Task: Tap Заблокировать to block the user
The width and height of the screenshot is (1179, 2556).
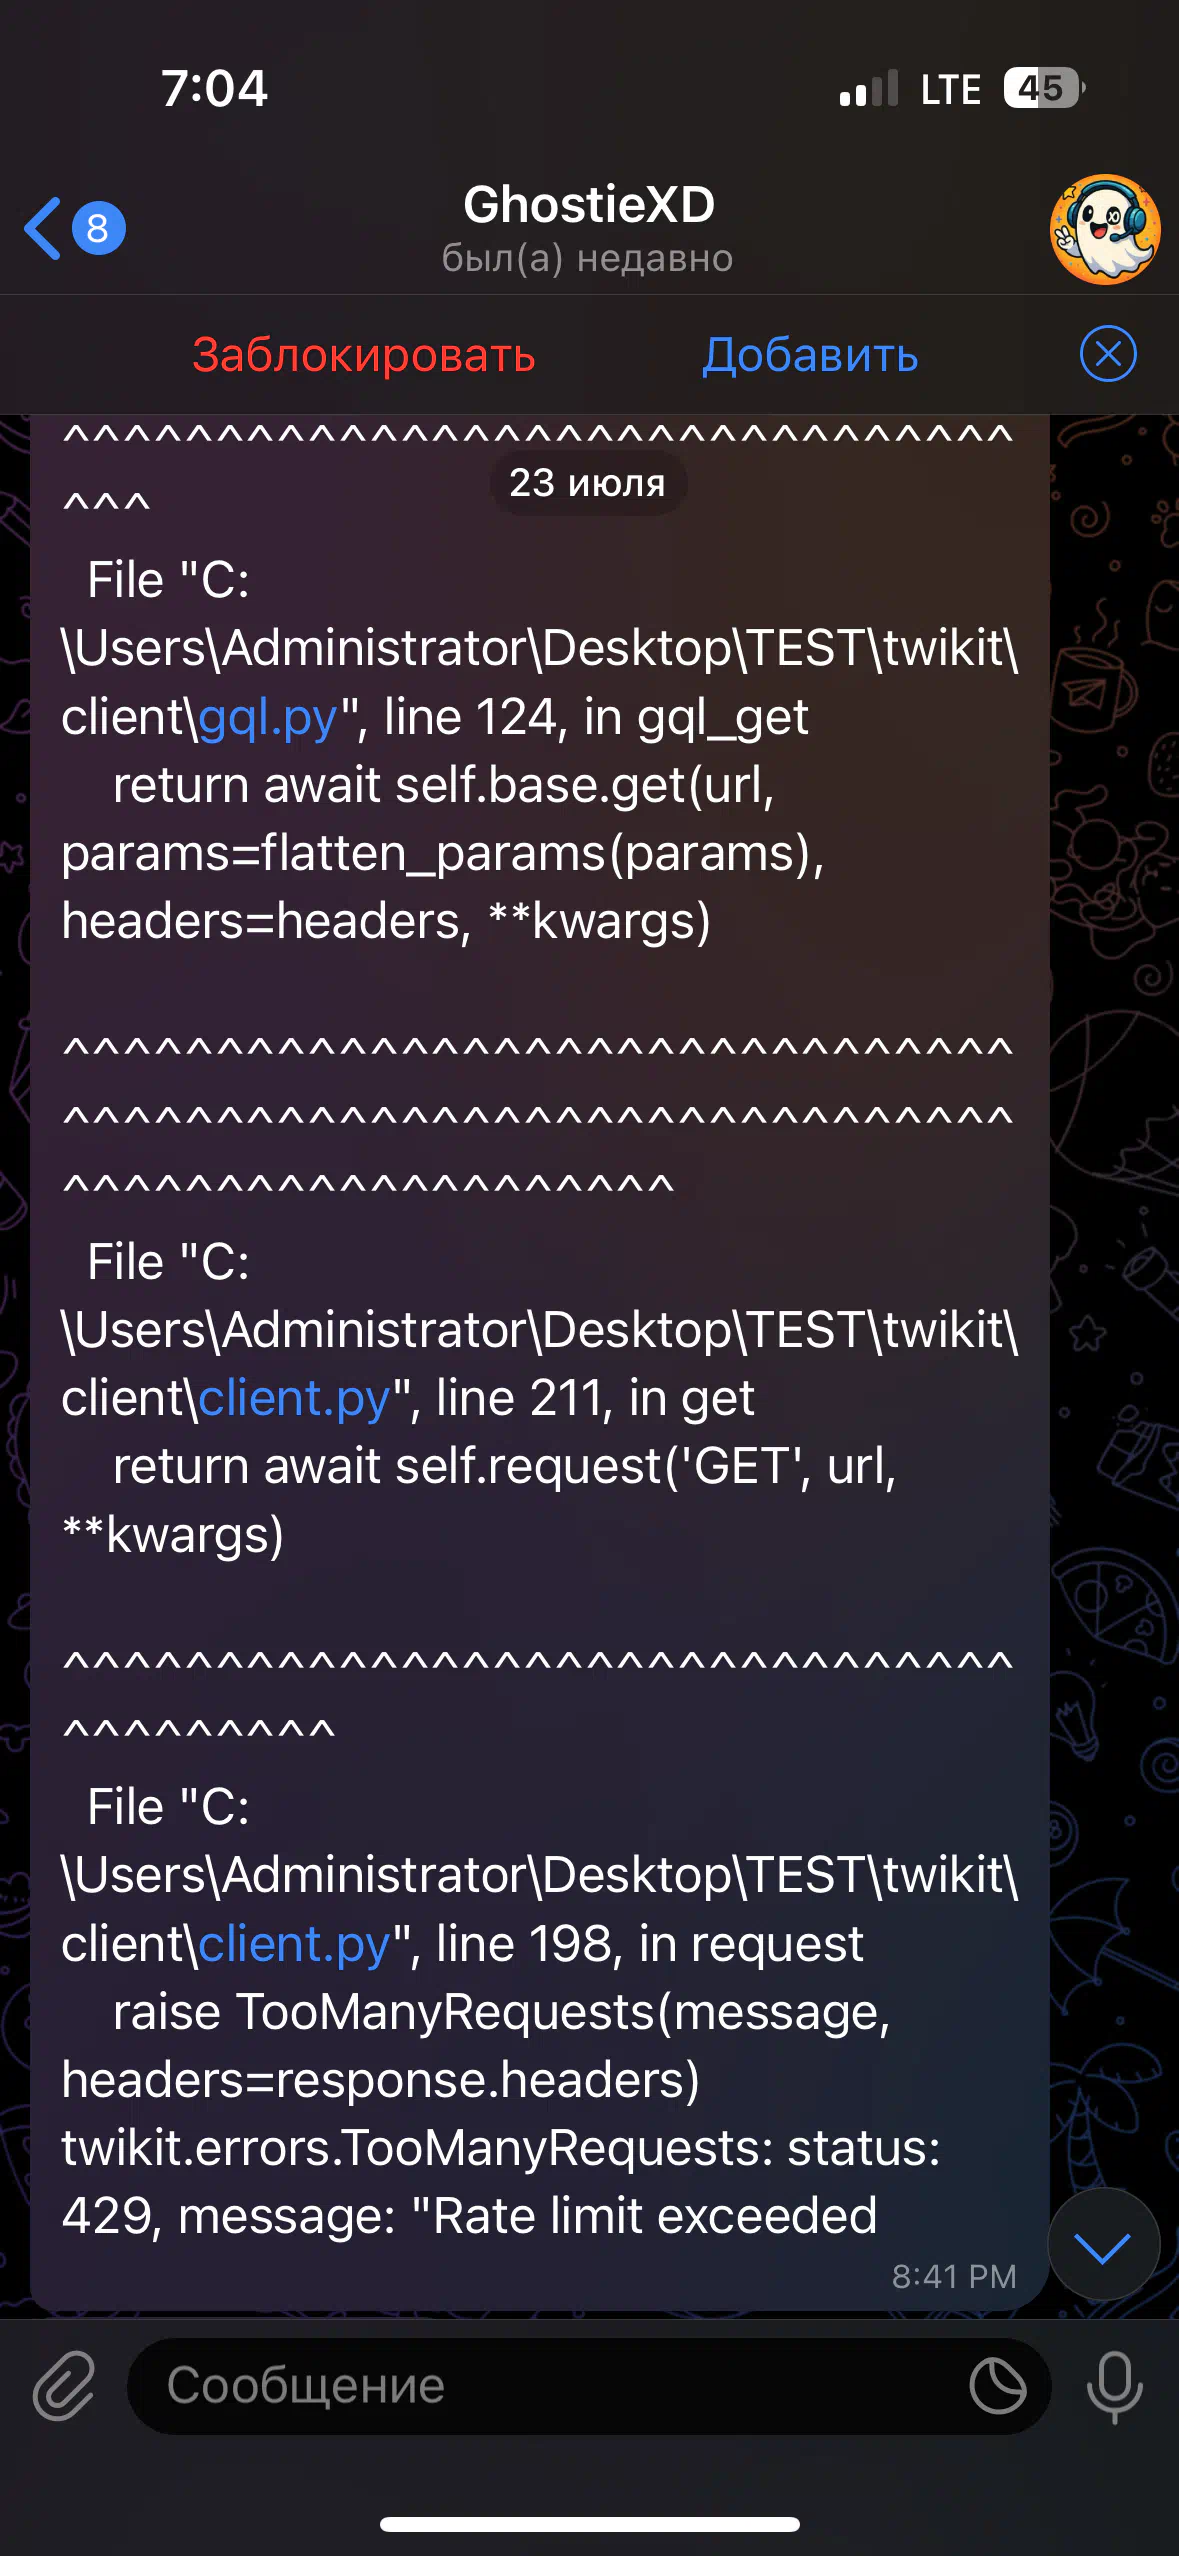Action: tap(364, 355)
